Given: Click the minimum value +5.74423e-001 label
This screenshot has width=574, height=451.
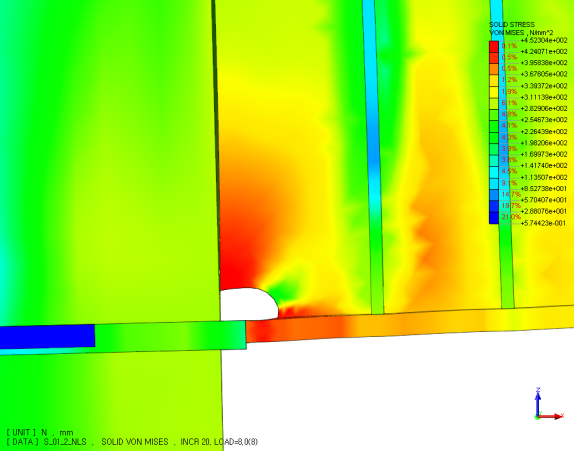Looking at the screenshot, I should point(543,223).
